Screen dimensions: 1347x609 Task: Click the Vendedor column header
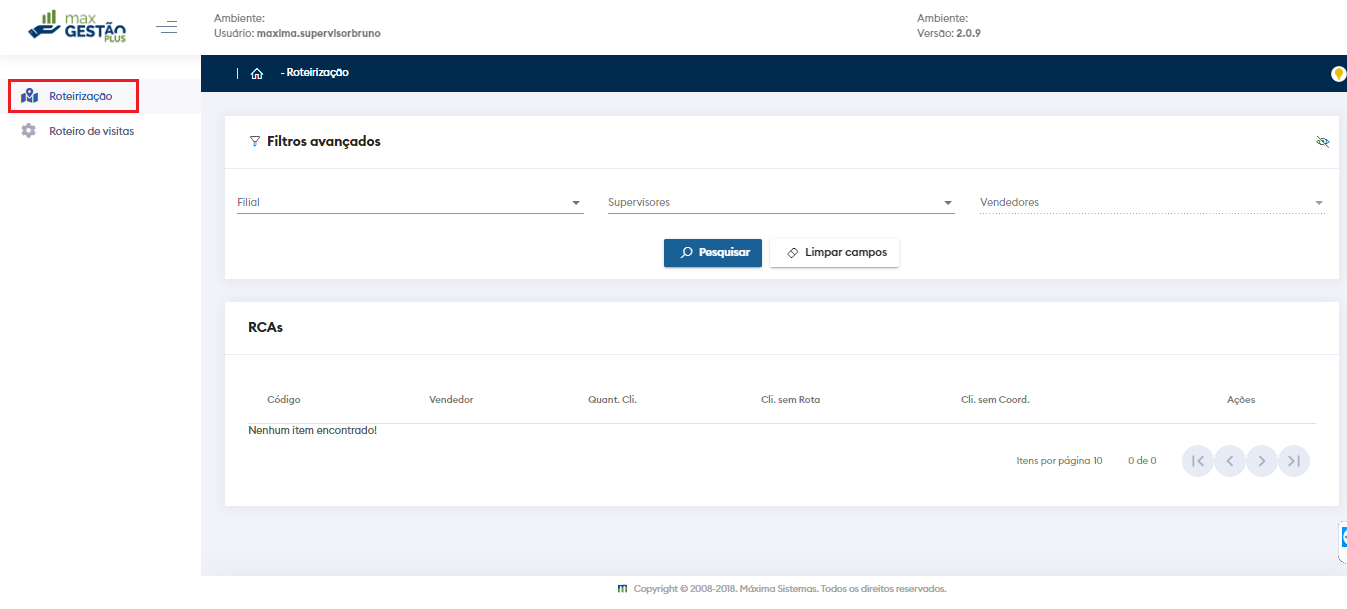[451, 400]
